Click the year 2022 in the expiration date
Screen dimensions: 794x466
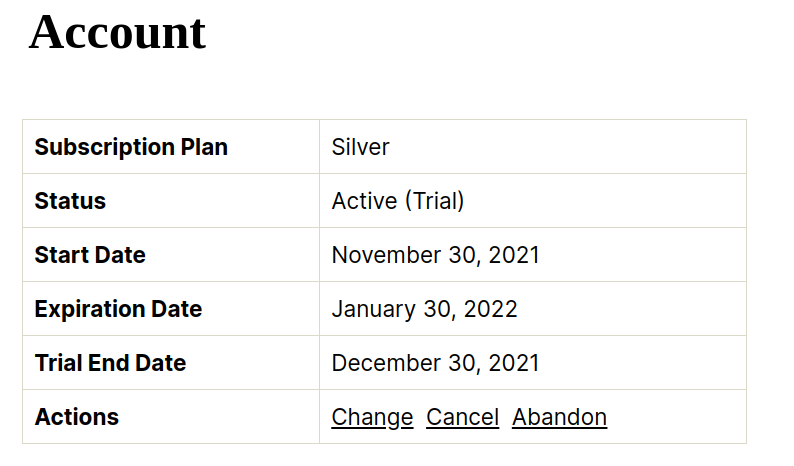(490, 309)
